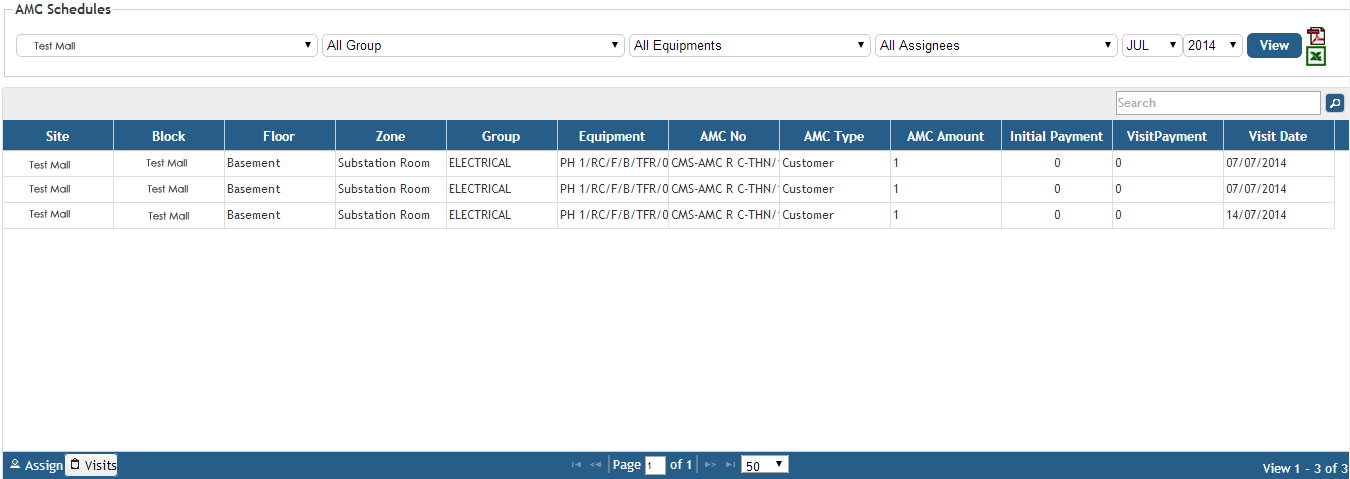
Task: Expand the All Group dropdown
Action: click(x=473, y=45)
